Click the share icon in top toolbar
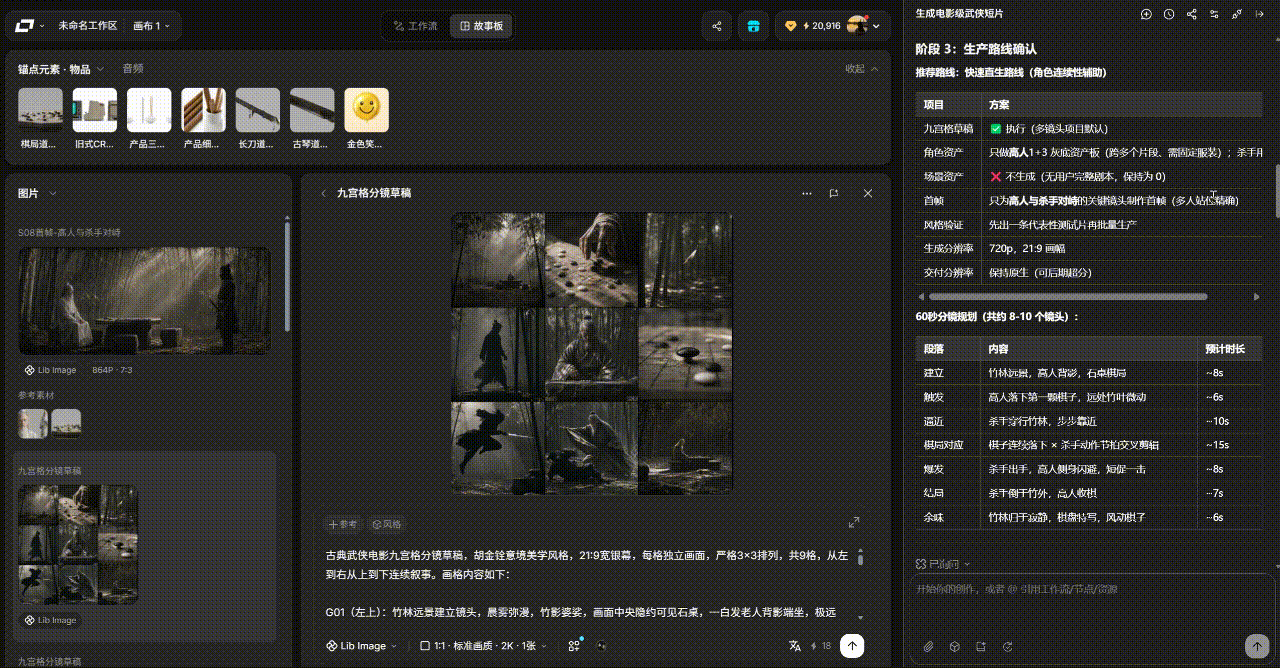Screen dimensions: 1280x668 (716, 27)
